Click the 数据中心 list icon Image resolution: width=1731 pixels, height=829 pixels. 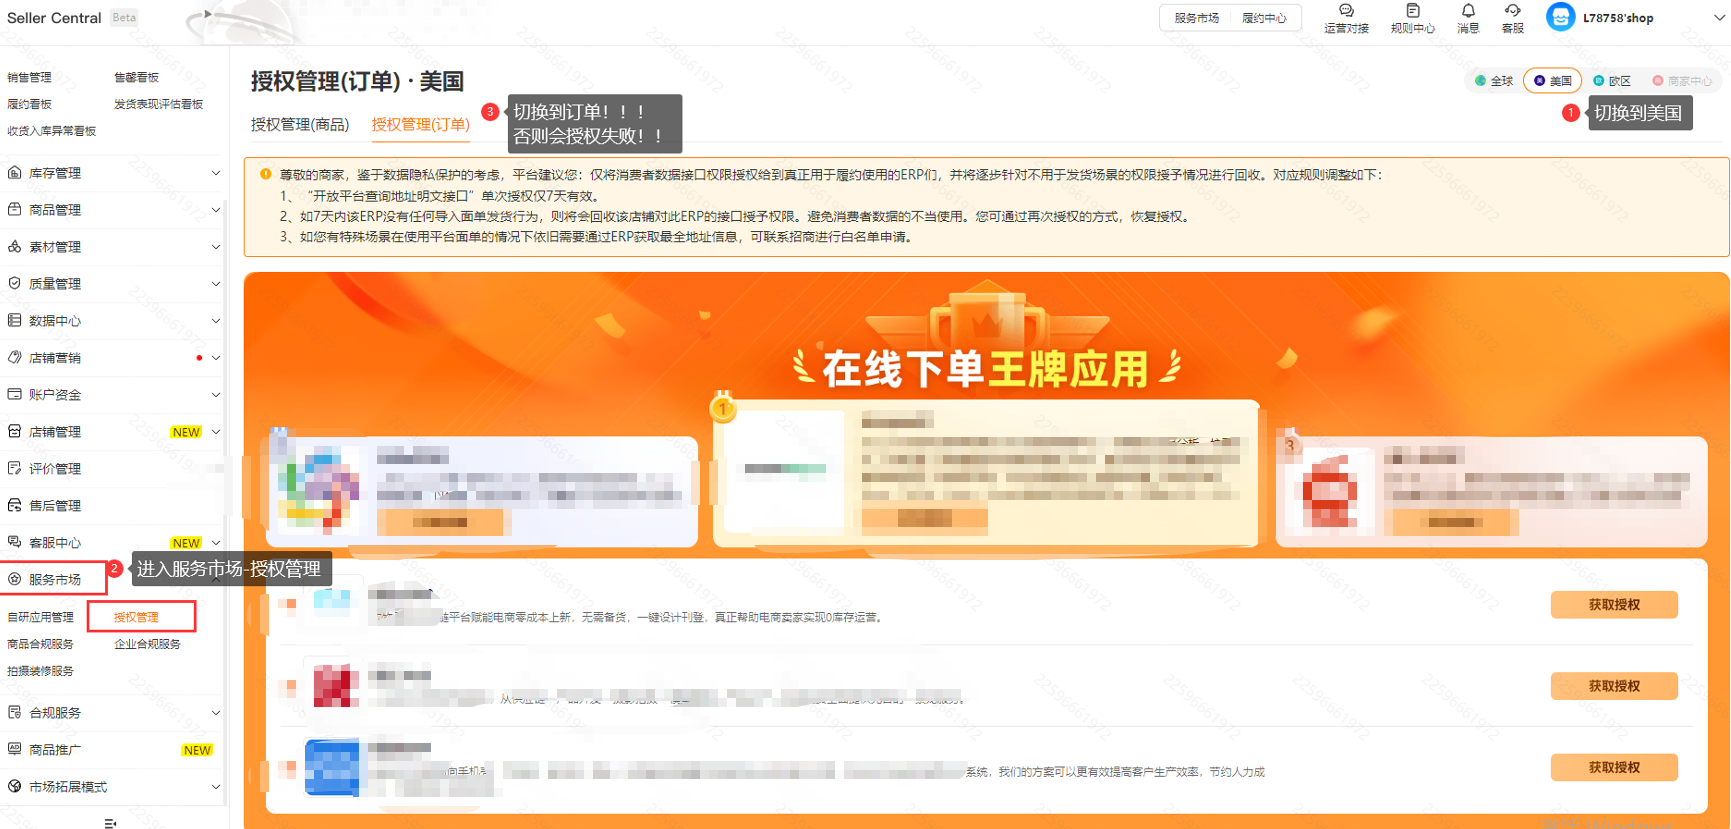[14, 321]
